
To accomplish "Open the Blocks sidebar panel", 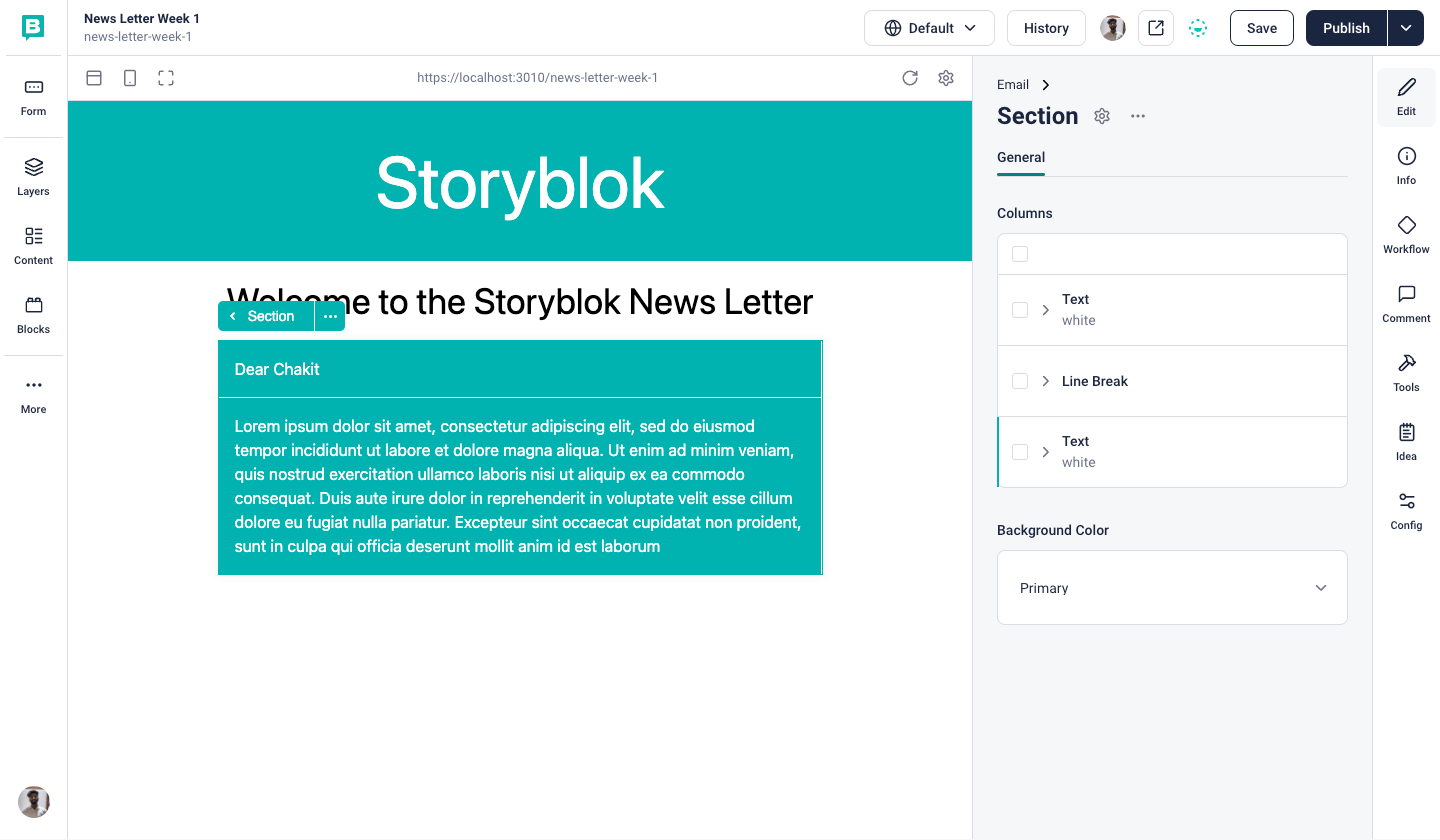I will coord(33,315).
